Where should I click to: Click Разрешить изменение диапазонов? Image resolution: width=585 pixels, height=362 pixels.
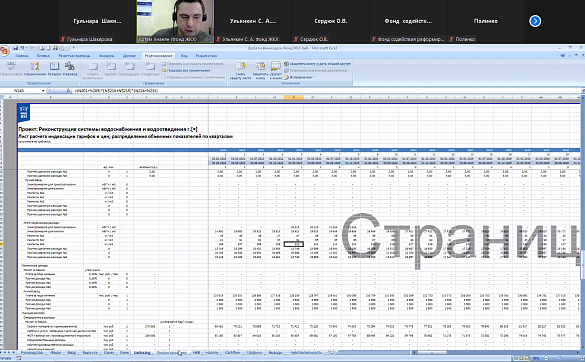tap(316, 70)
